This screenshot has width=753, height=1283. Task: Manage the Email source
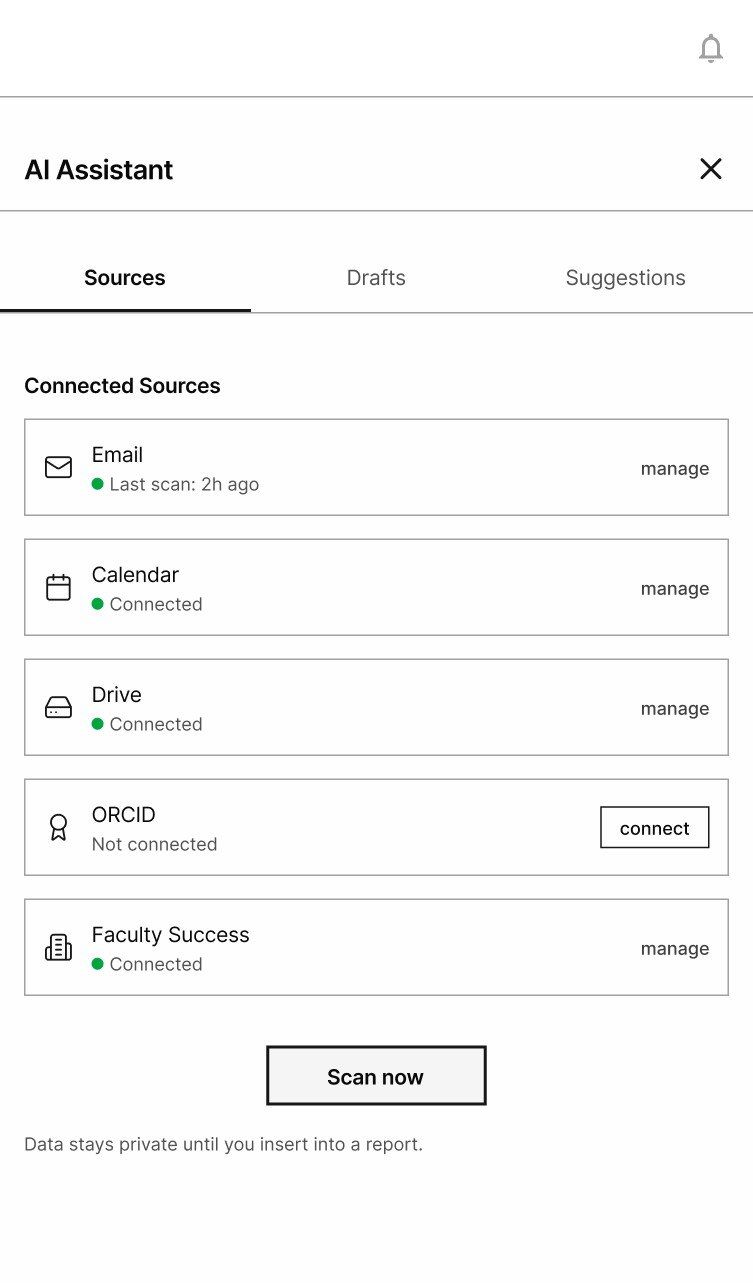point(675,469)
